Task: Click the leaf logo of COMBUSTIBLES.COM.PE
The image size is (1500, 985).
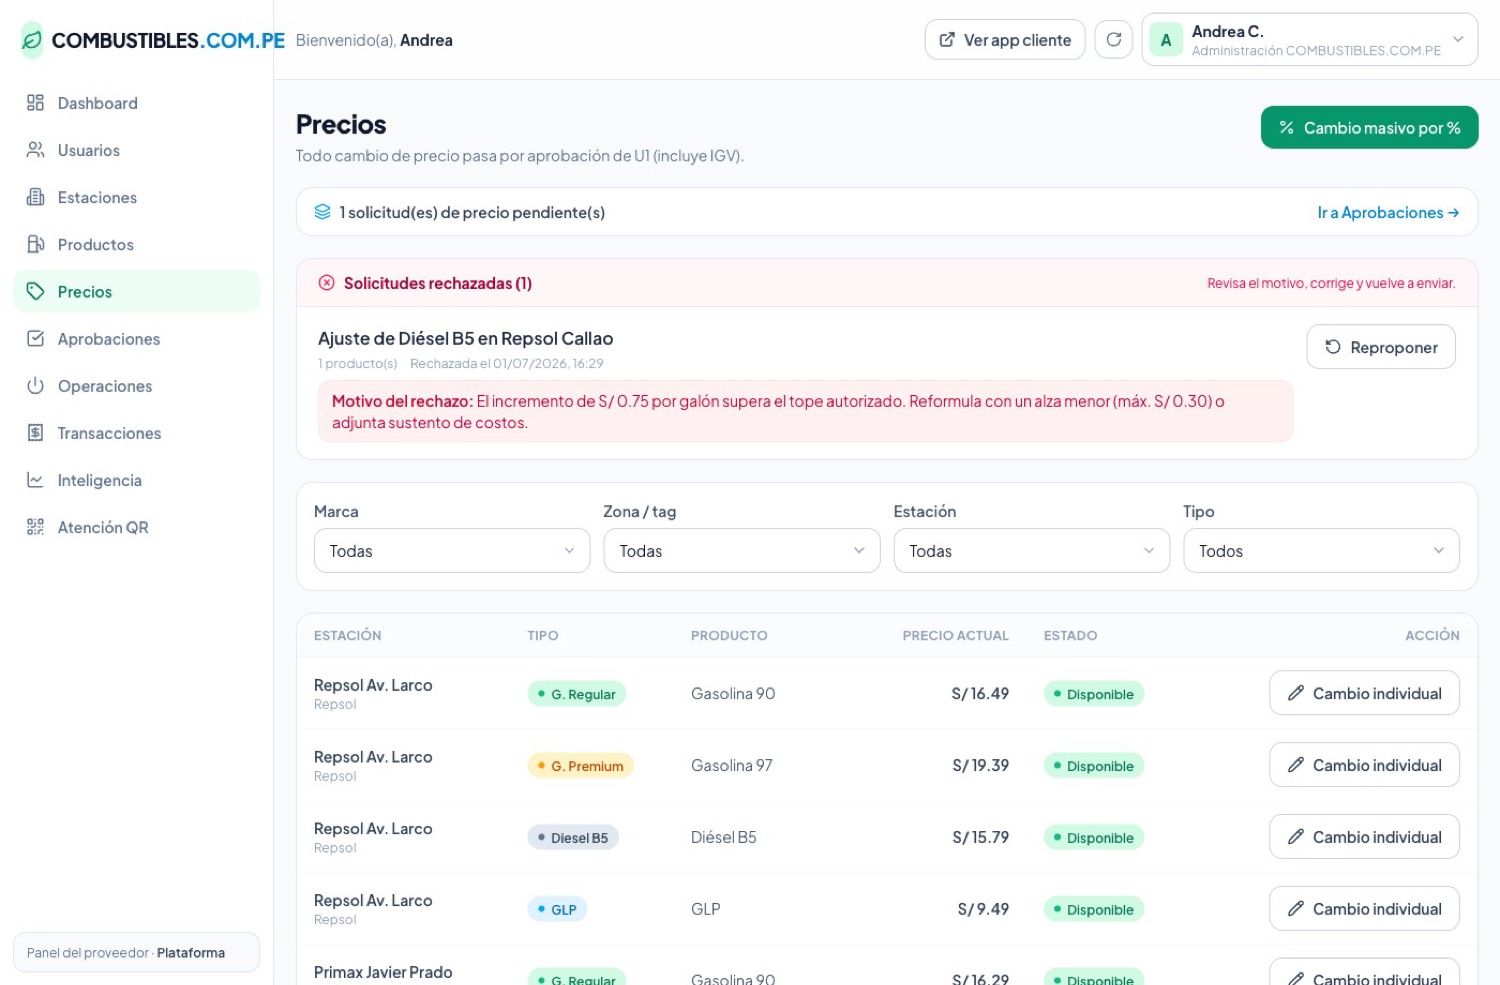Action: point(32,40)
